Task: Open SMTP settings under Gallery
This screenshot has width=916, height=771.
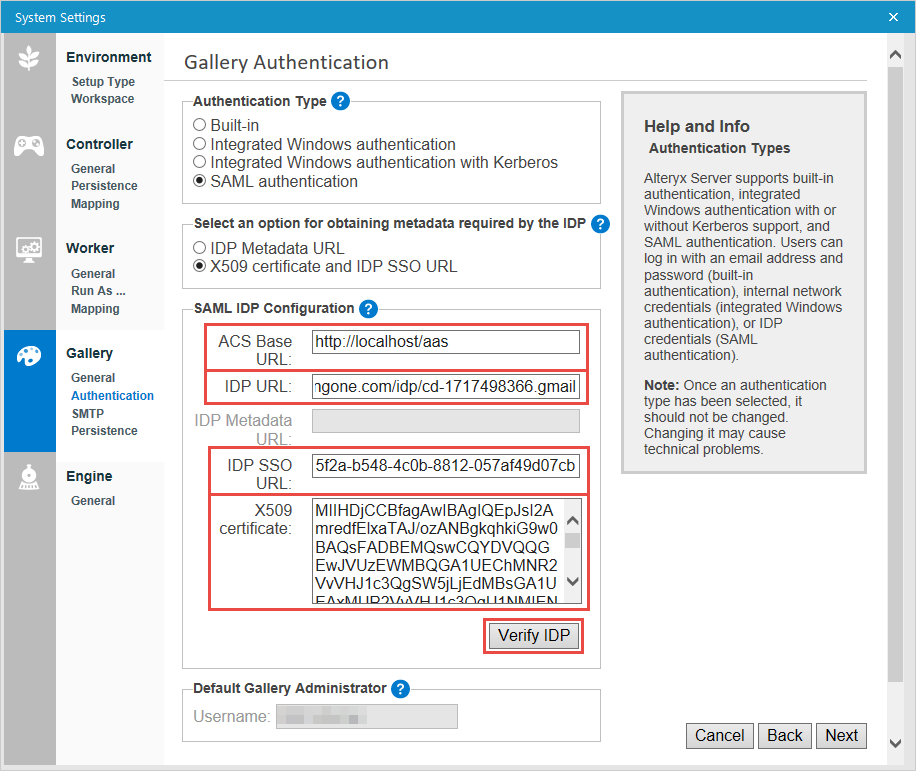Action: [87, 413]
